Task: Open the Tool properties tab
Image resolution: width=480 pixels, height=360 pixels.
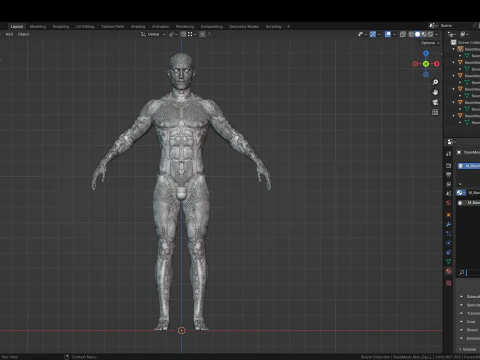Action: click(x=449, y=153)
